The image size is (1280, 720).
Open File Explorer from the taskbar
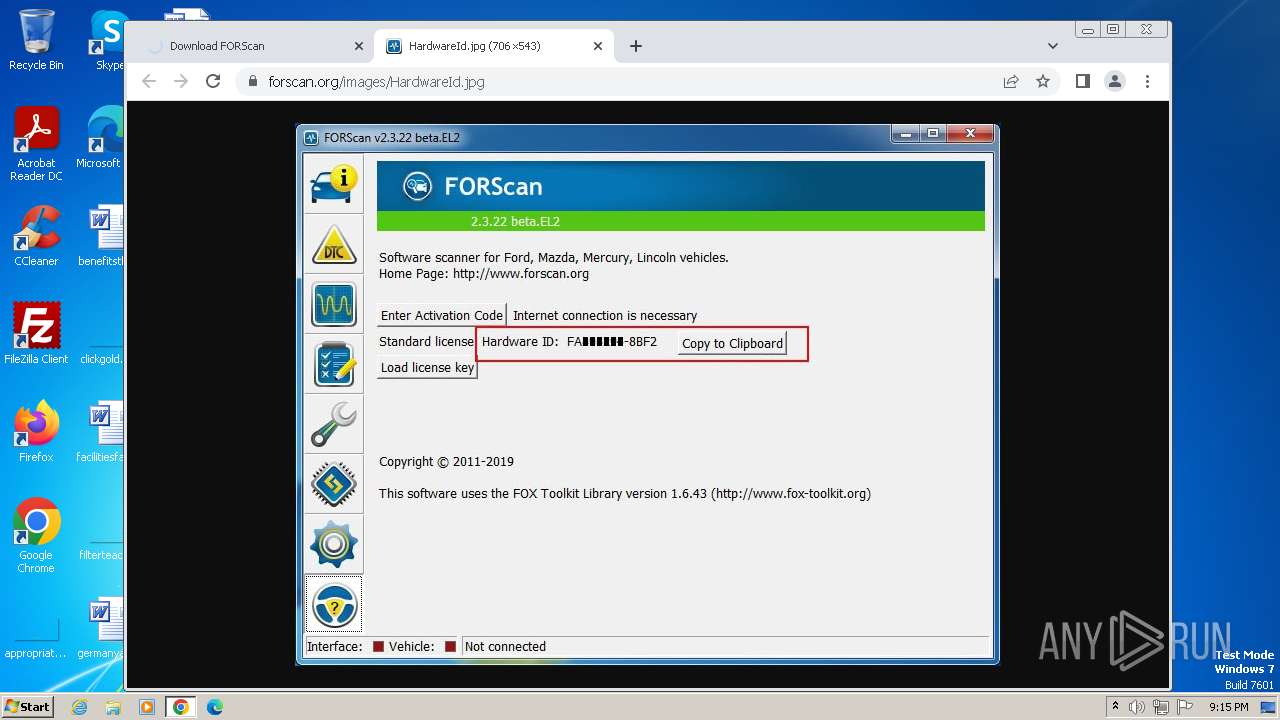113,707
